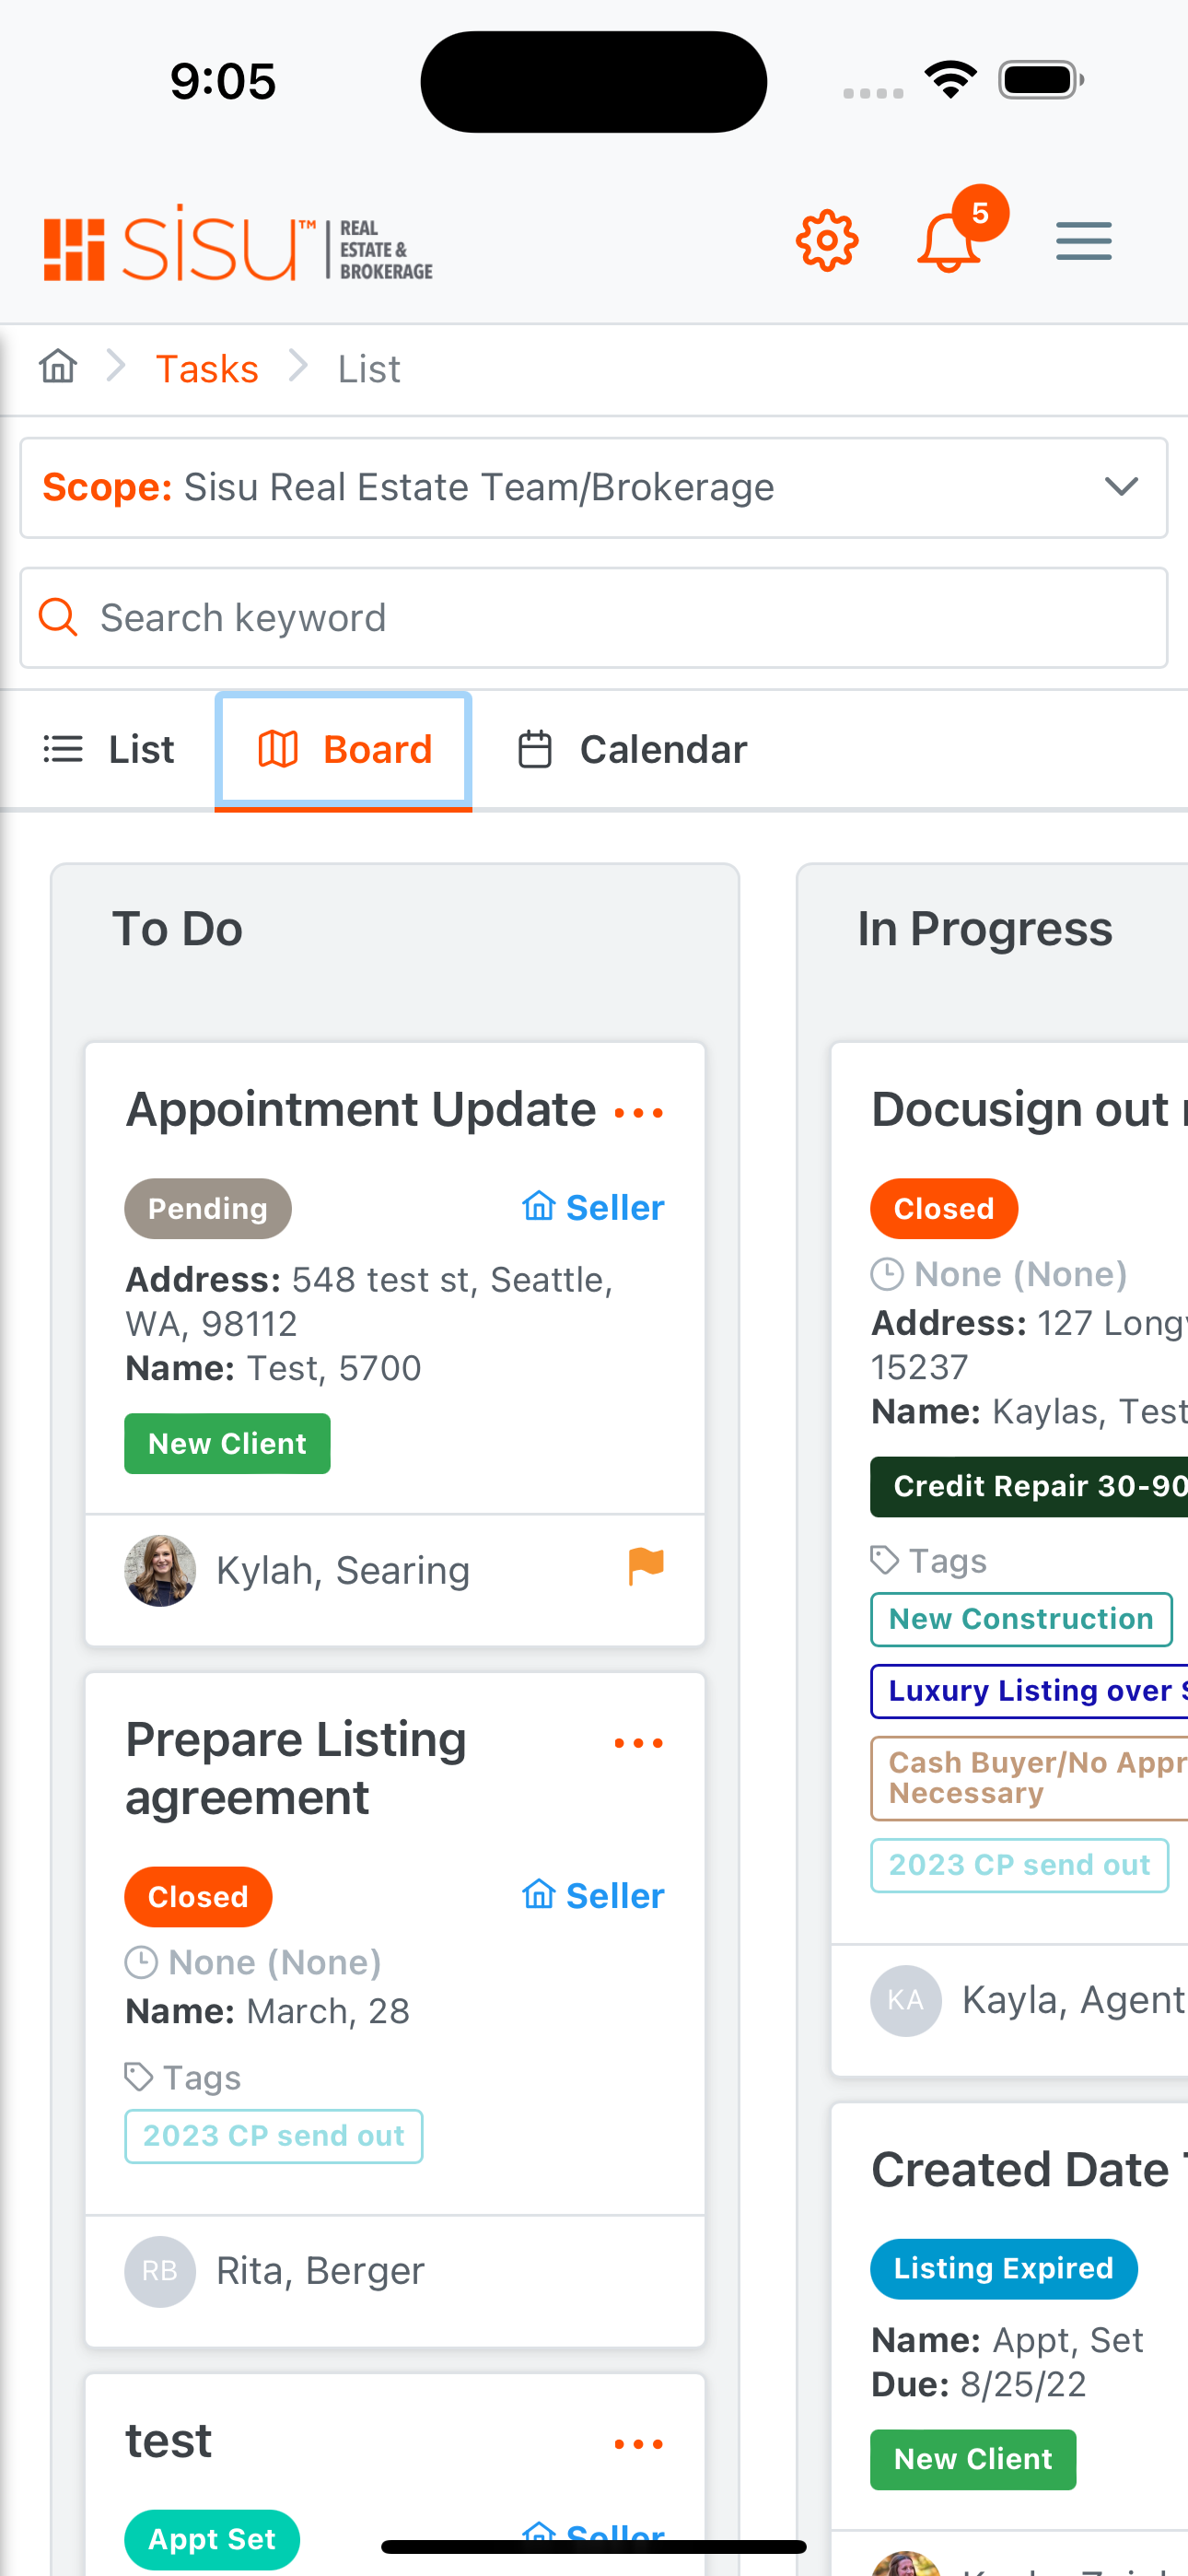Click Name: March, 28 text
1188x2576 pixels.
pyautogui.click(x=267, y=2012)
